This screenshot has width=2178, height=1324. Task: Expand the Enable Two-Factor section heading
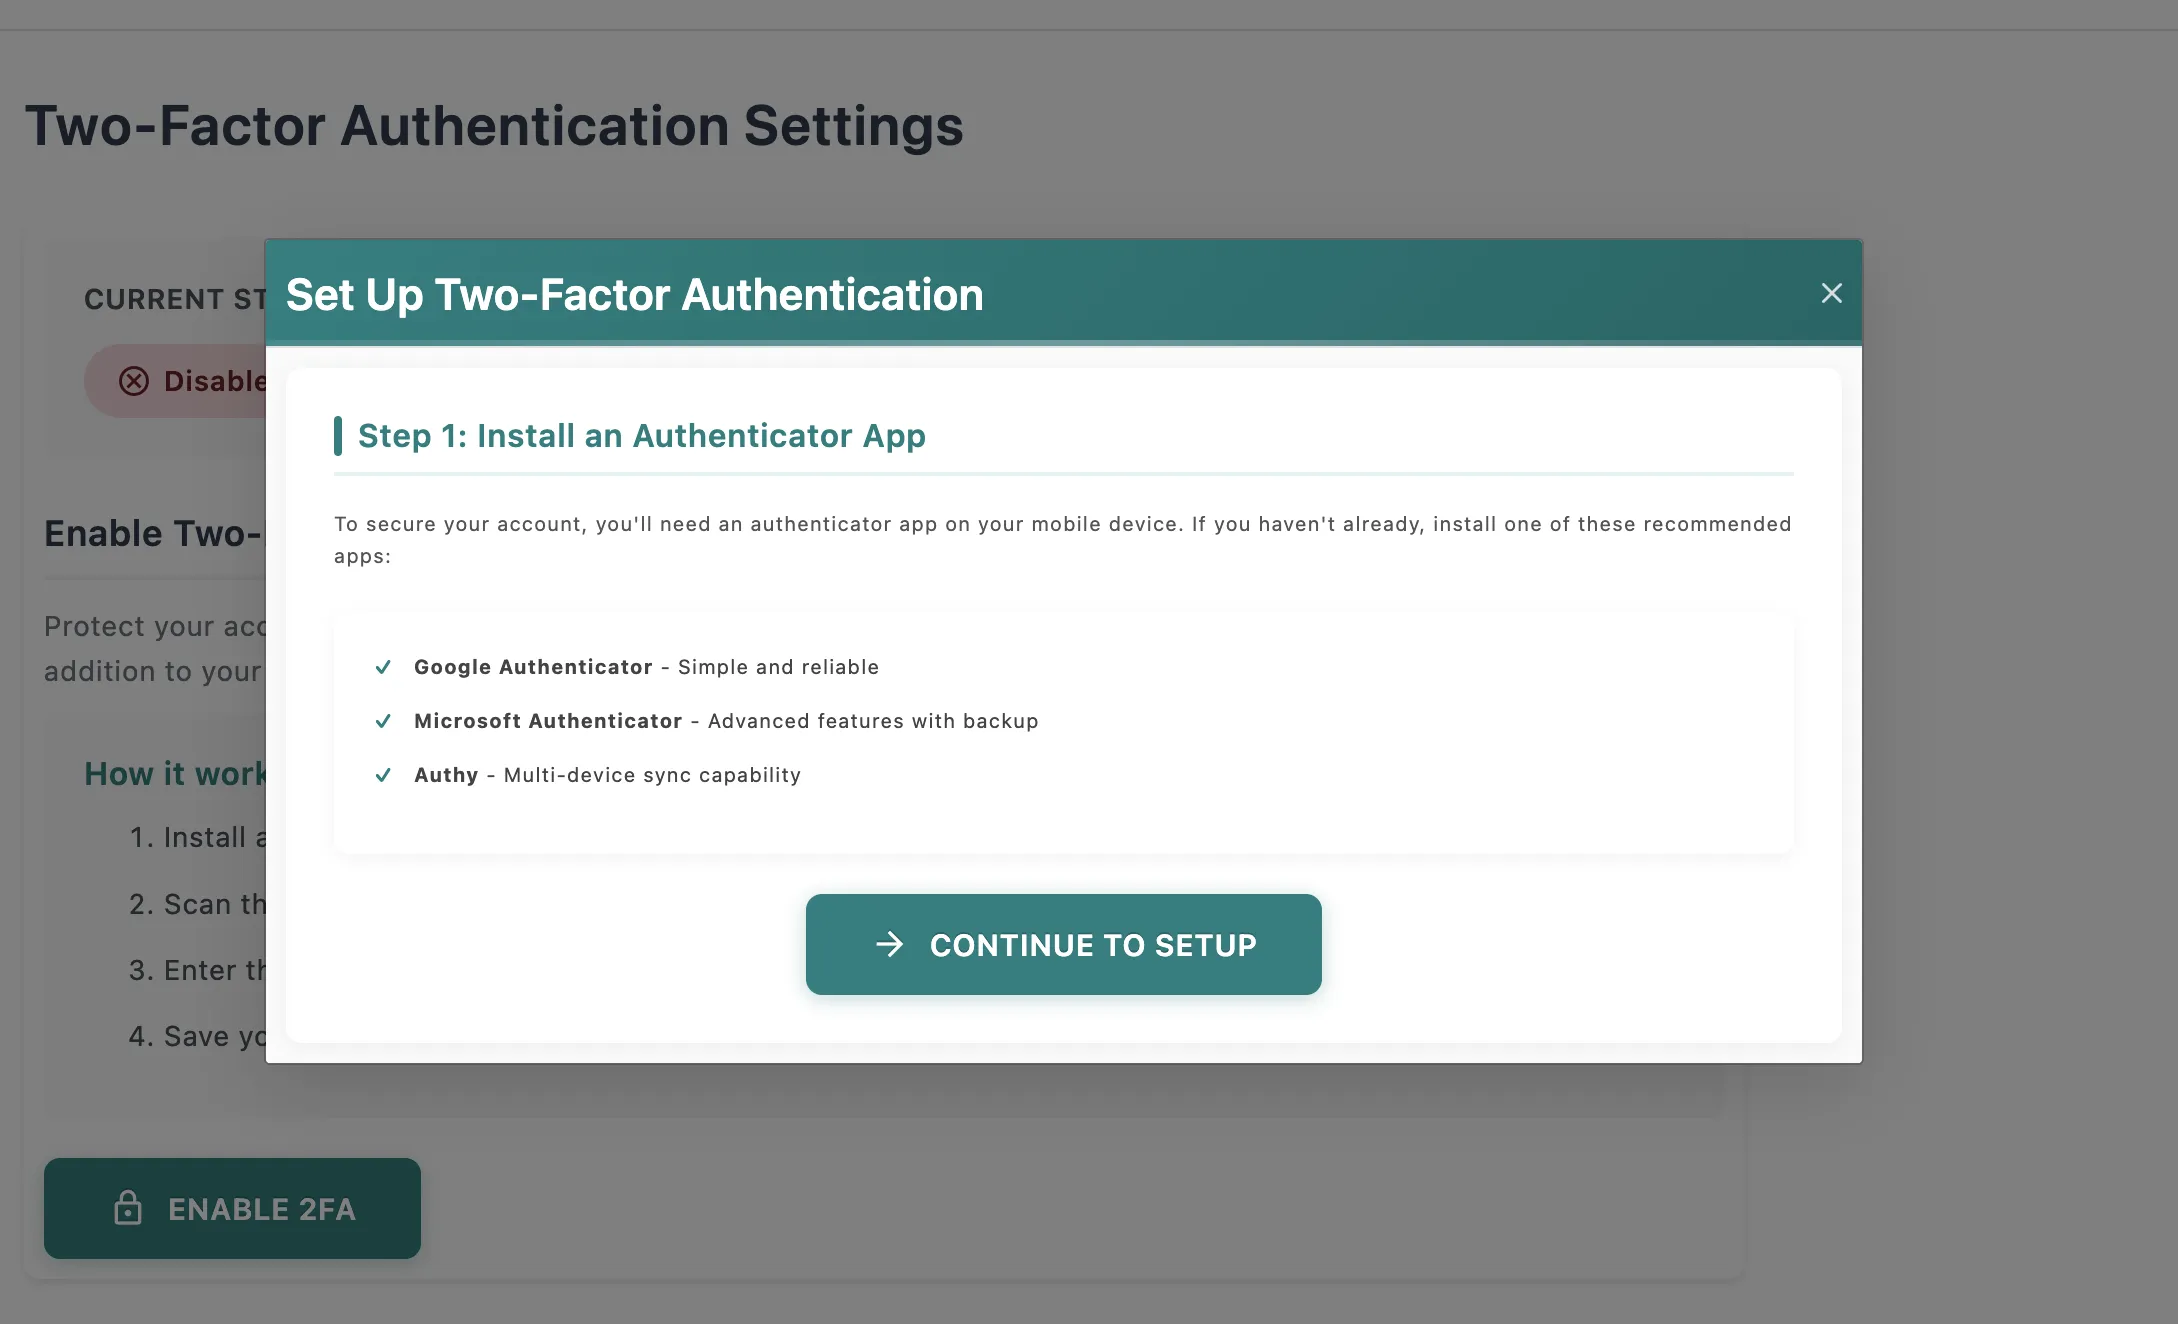click(x=152, y=533)
